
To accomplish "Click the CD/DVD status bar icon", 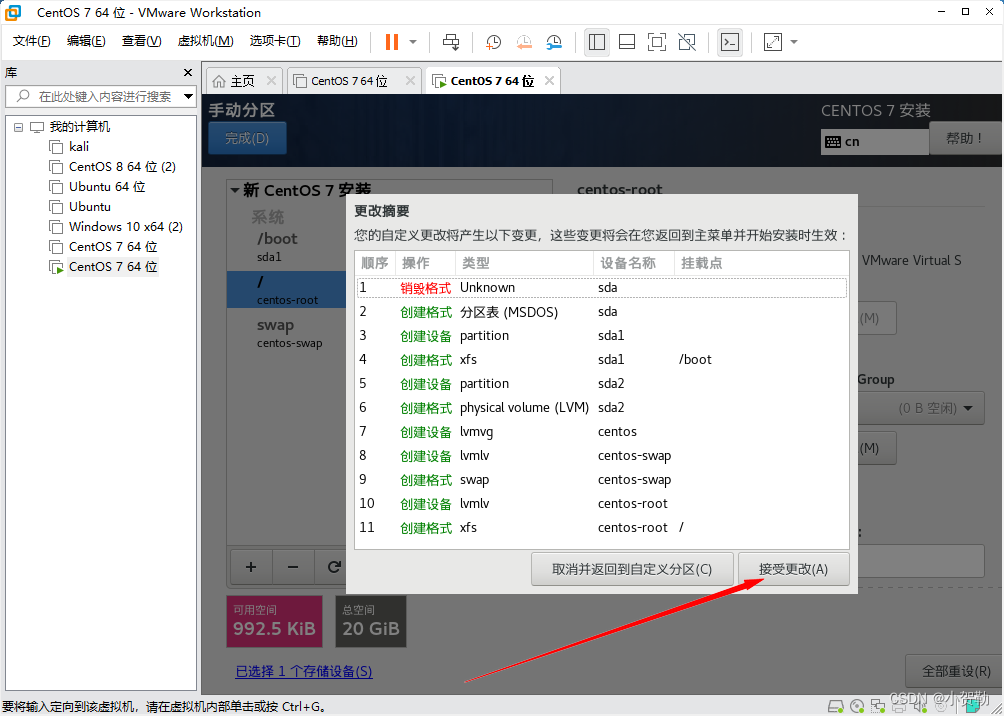I will [857, 706].
